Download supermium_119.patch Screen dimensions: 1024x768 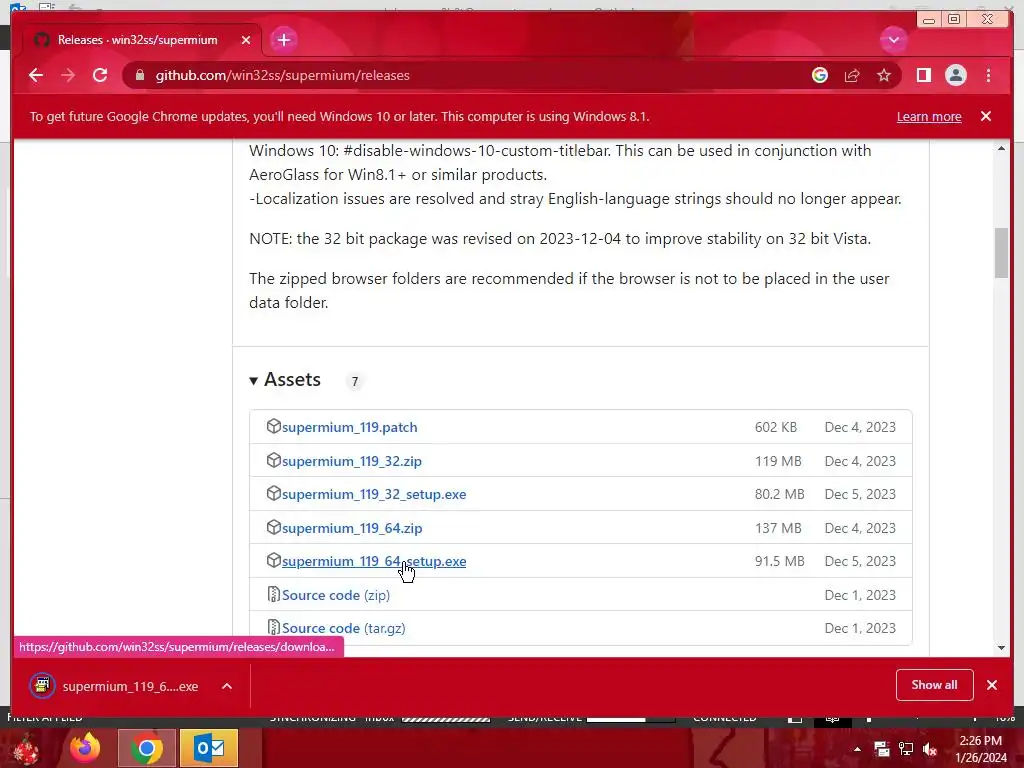[349, 427]
